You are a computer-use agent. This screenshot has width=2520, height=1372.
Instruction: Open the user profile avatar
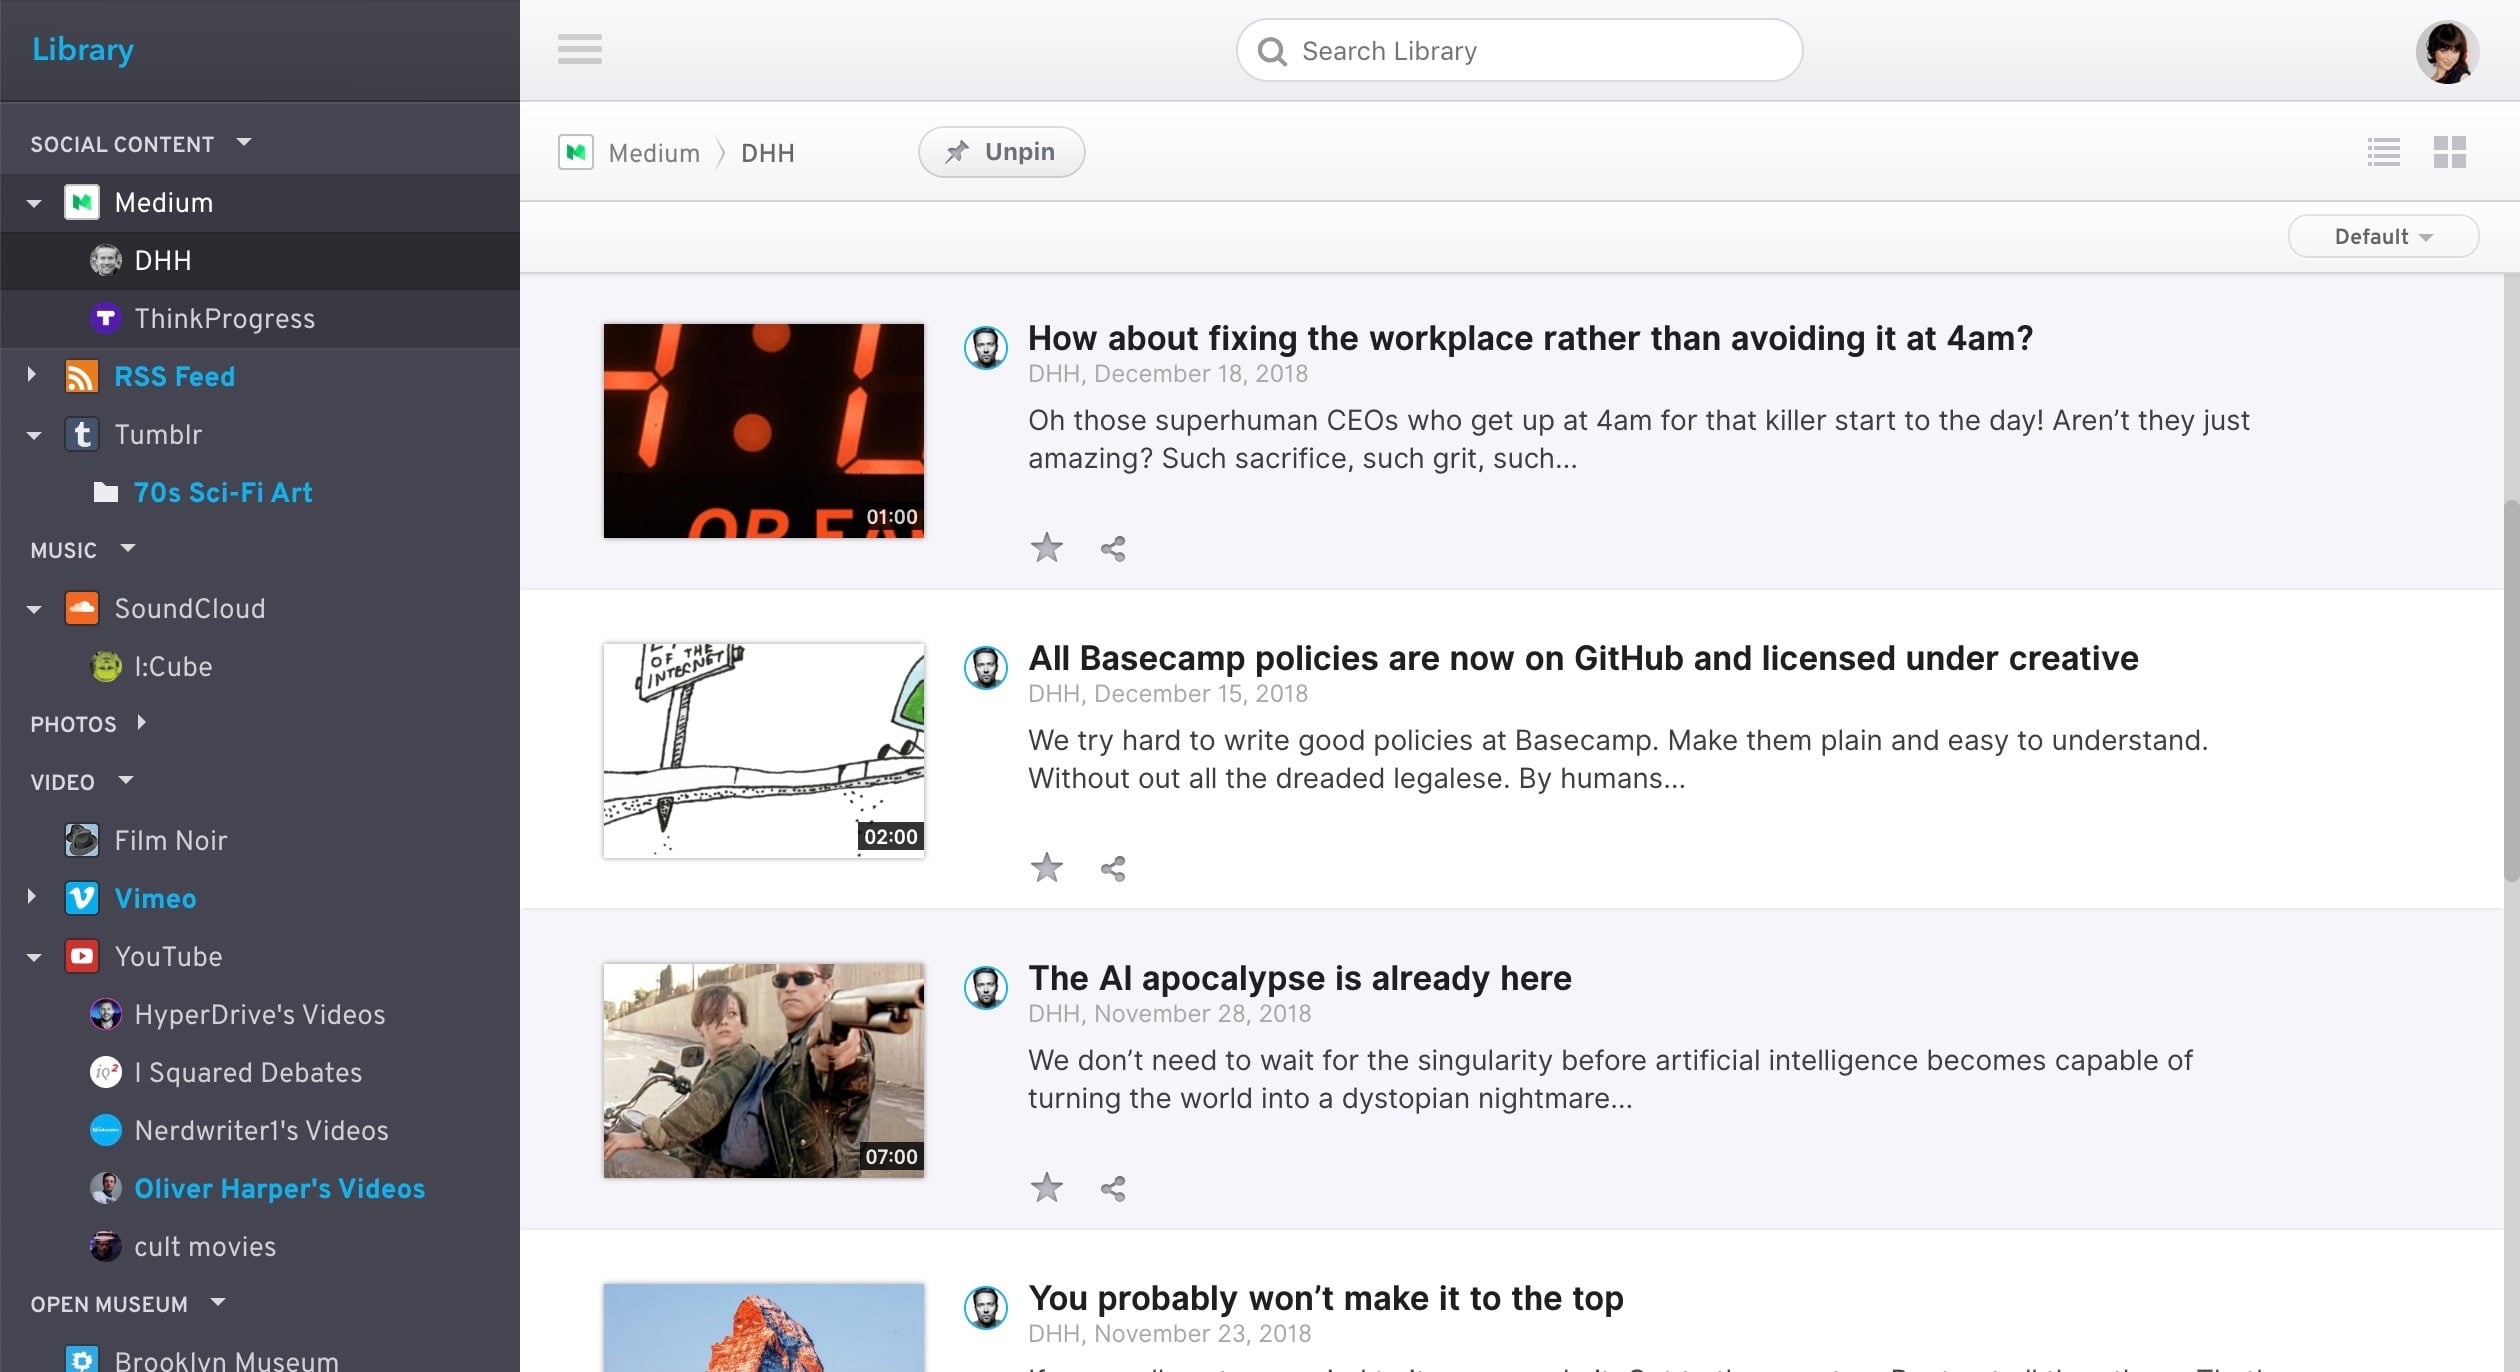pyautogui.click(x=2447, y=52)
